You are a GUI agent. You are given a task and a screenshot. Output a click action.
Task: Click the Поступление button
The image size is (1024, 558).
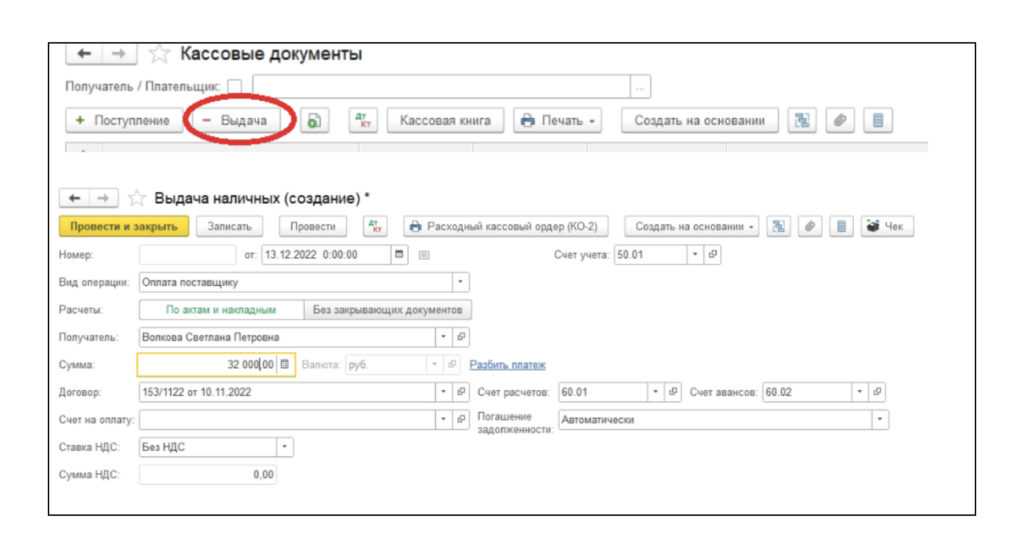(123, 121)
